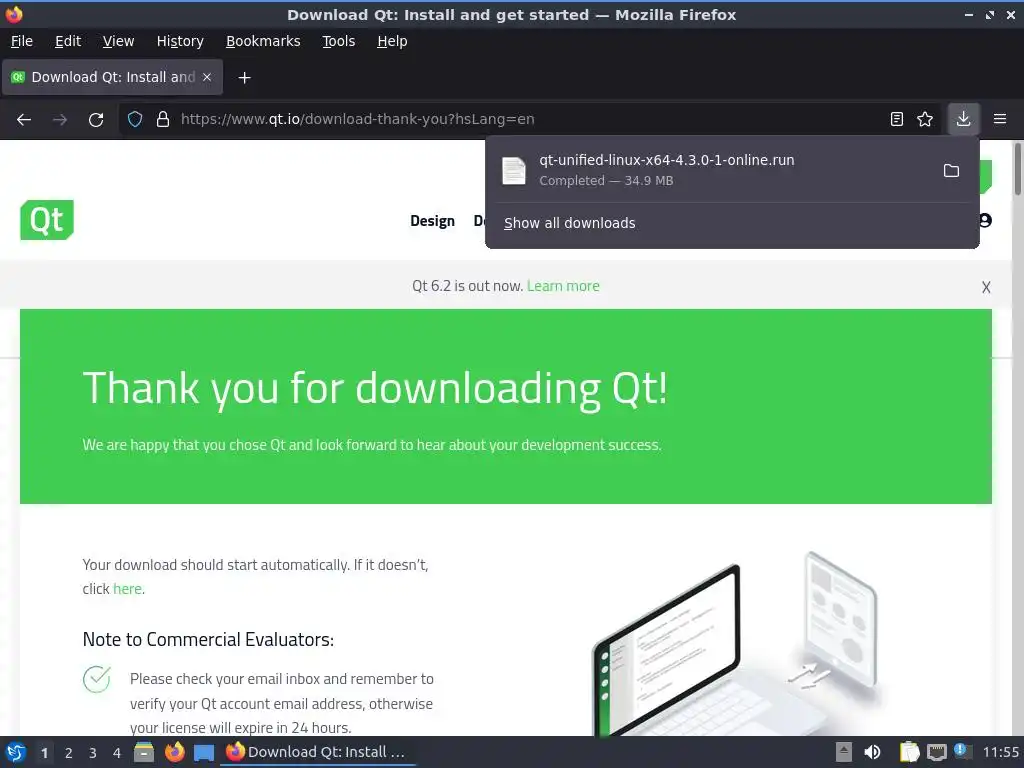Image resolution: width=1024 pixels, height=768 pixels.
Task: Click the 'Thank you for downloading Qt!' heading
Action: [x=375, y=389]
